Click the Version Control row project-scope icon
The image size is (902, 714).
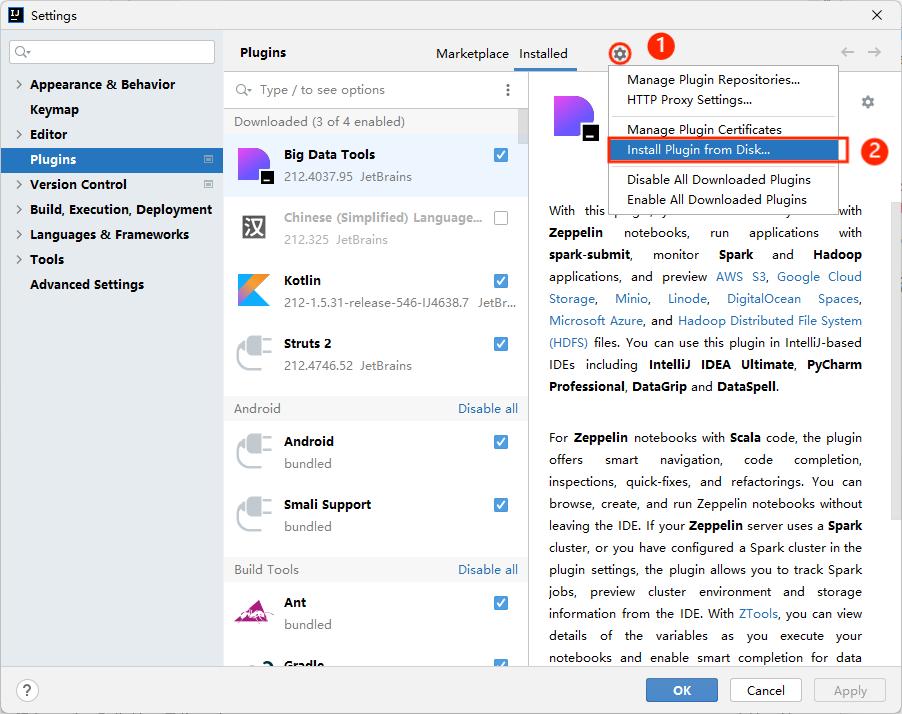208,184
